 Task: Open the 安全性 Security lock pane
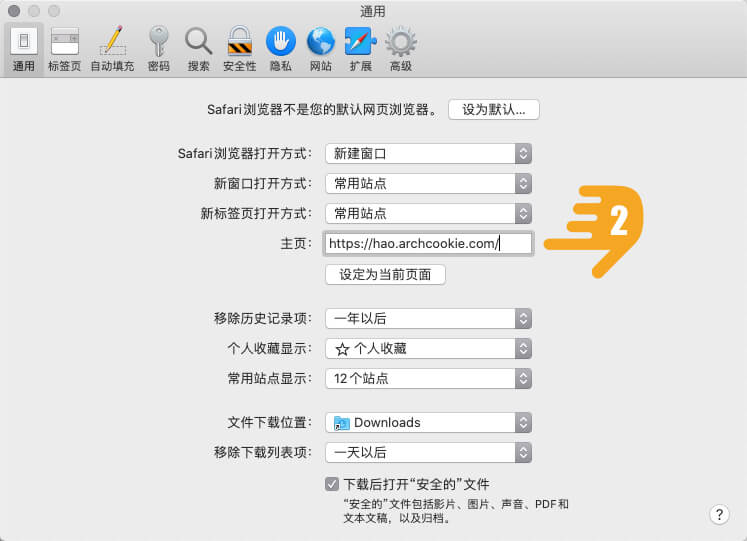[x=240, y=49]
